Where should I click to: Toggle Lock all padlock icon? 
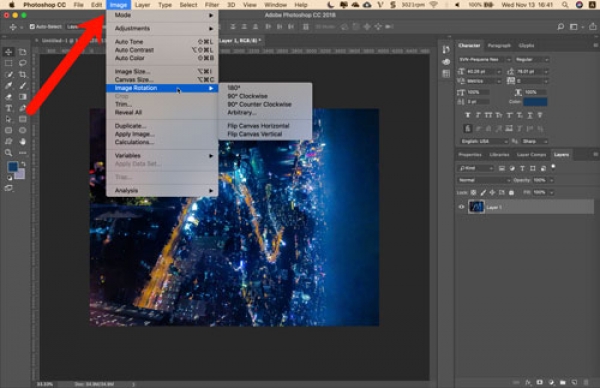pyautogui.click(x=512, y=192)
